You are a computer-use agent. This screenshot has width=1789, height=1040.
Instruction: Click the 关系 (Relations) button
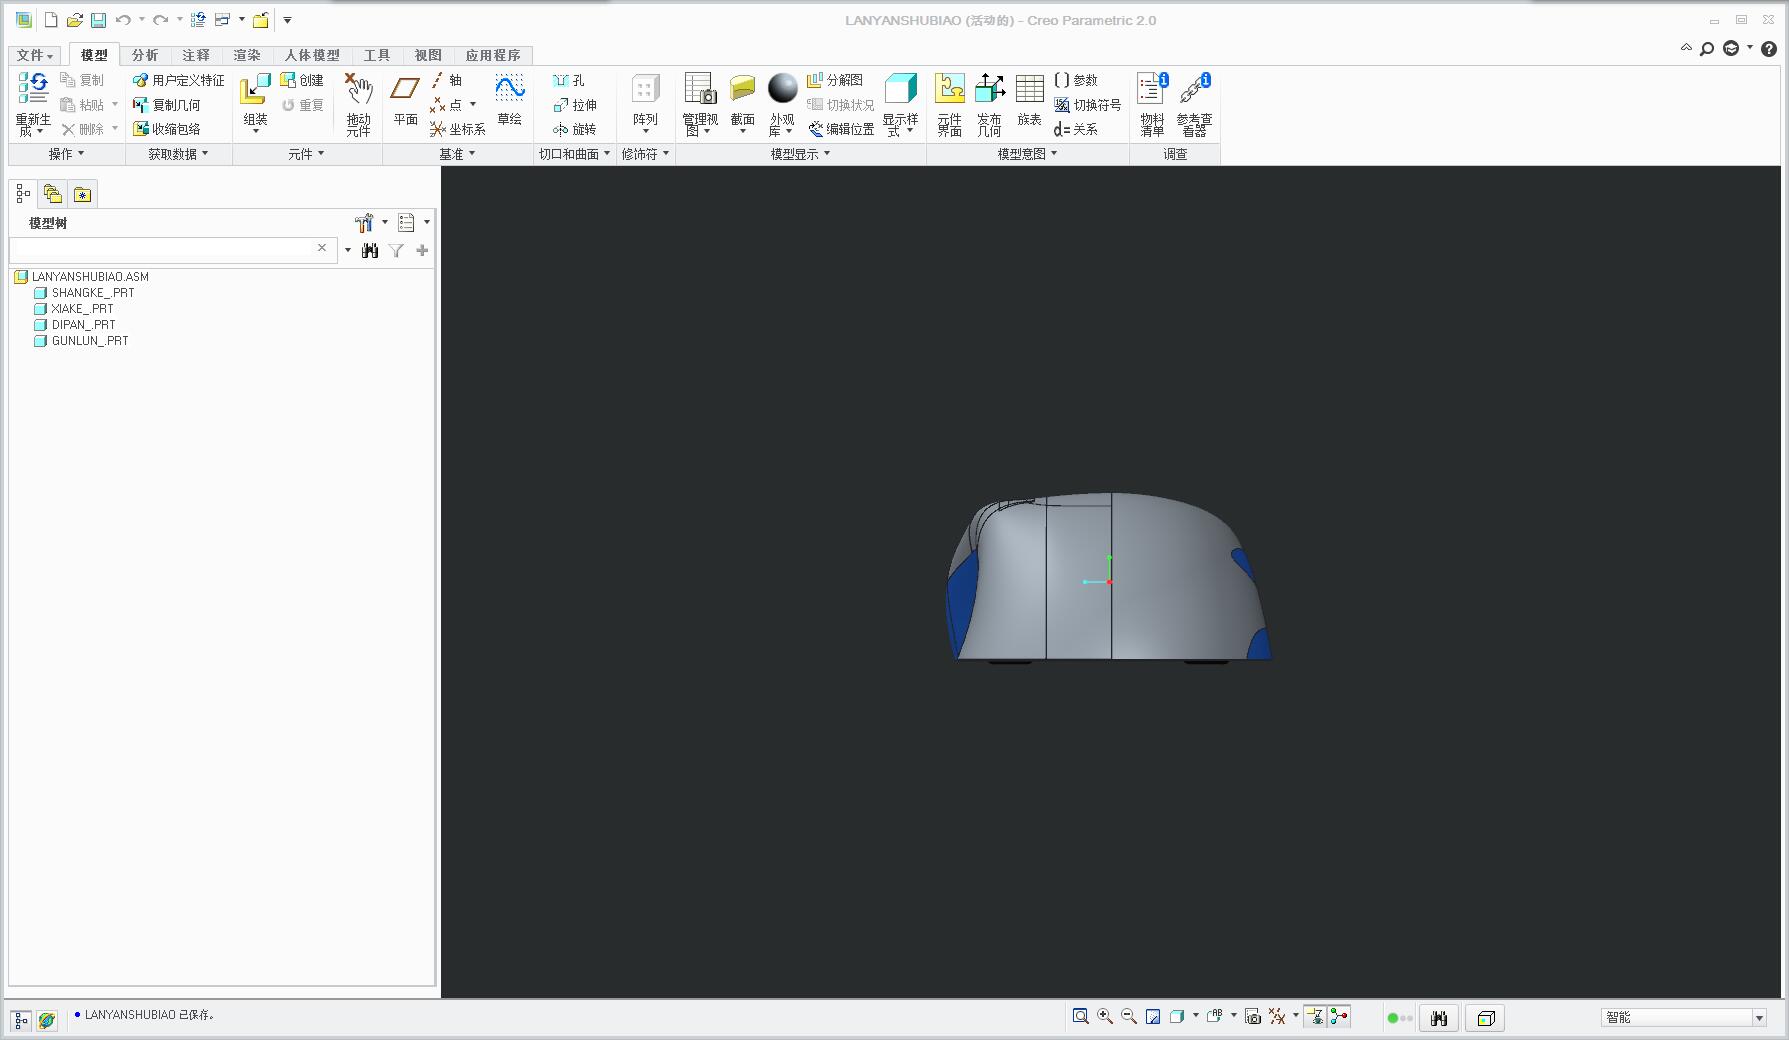(x=1076, y=129)
